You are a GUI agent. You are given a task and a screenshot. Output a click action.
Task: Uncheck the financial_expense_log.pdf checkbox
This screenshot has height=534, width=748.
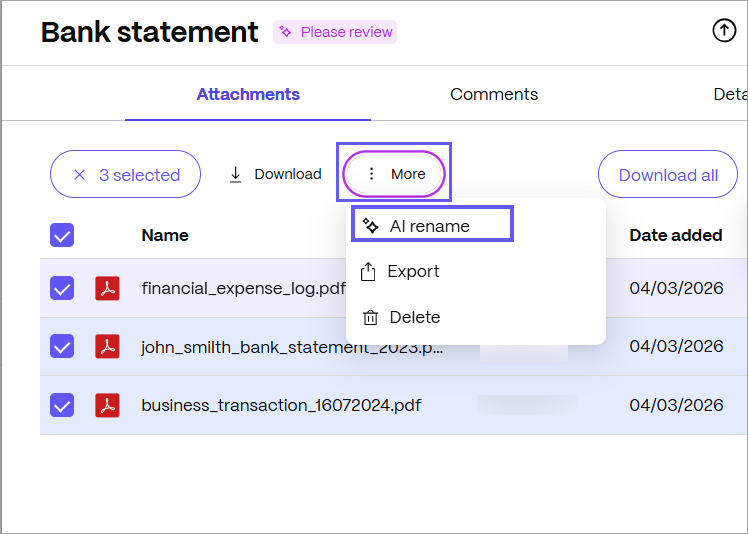62,289
